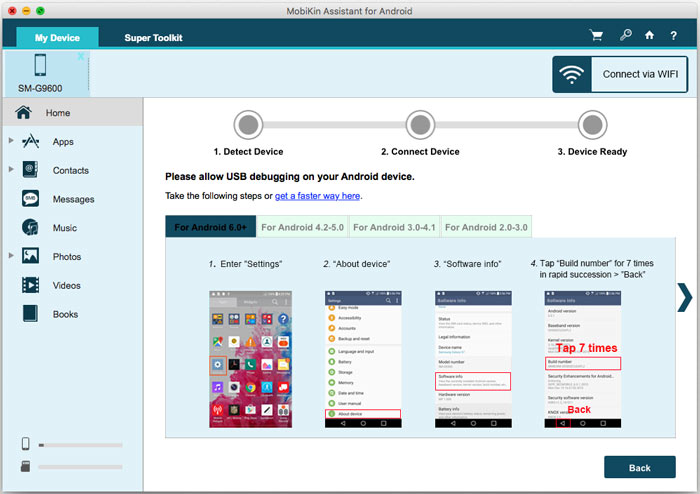This screenshot has height=494, width=700.
Task: Click the Contacts book icon
Action: pyautogui.click(x=30, y=170)
